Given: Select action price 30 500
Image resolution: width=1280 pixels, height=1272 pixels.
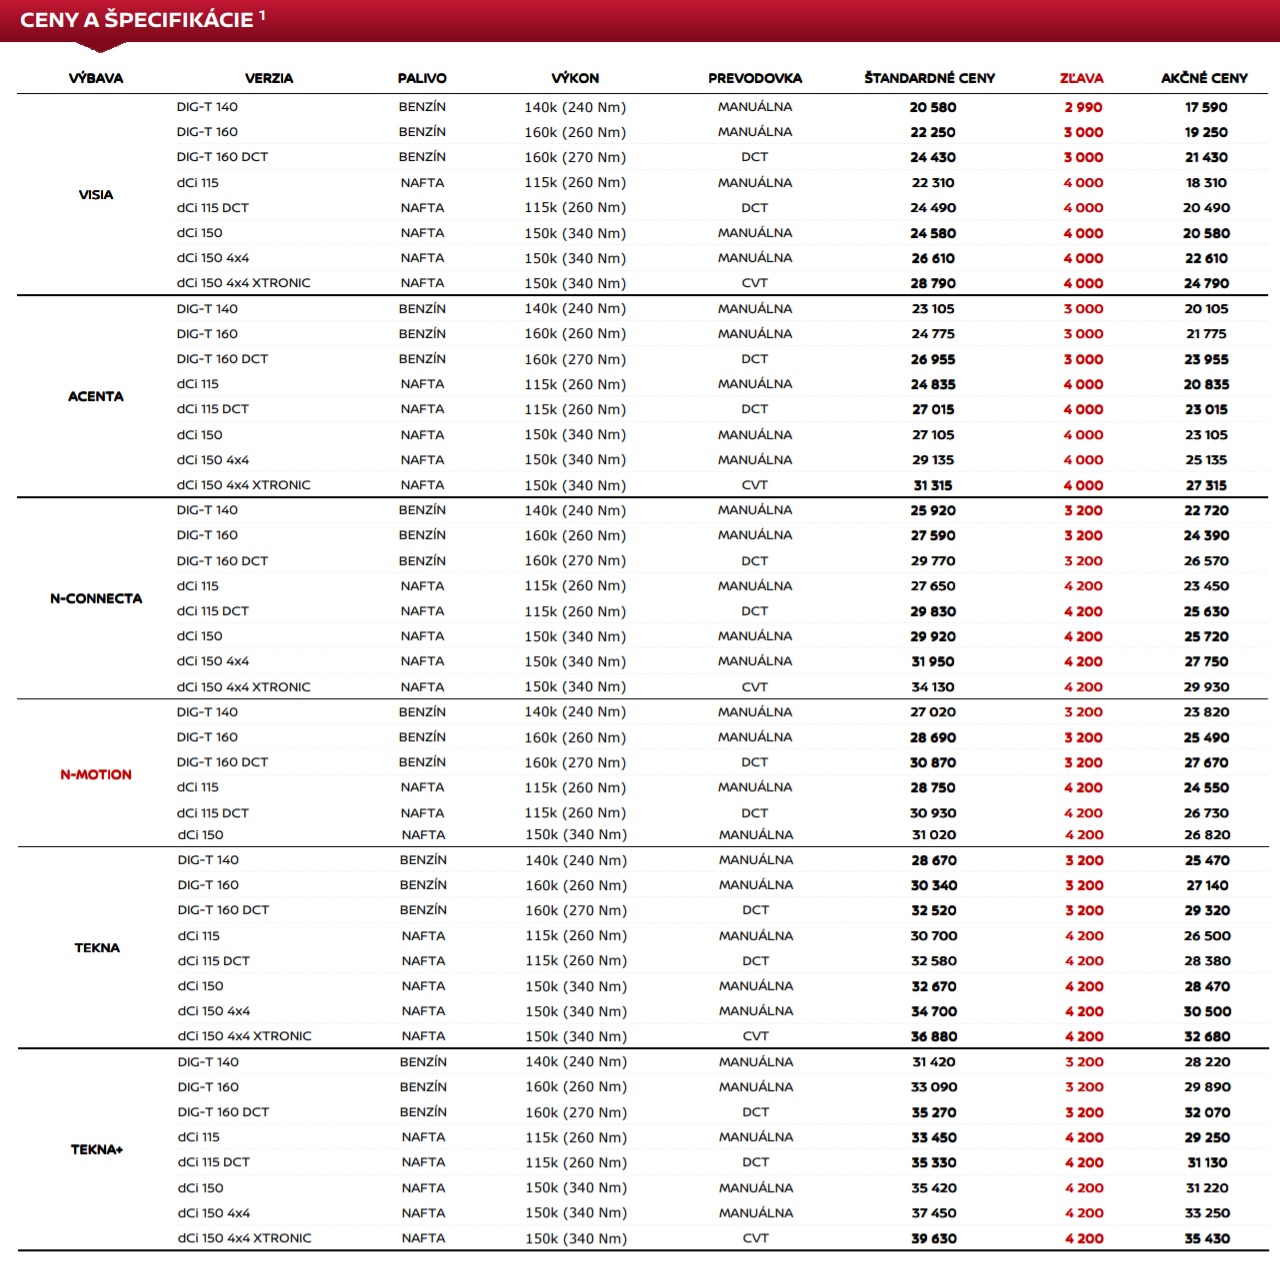Looking at the screenshot, I should click(x=1207, y=1012).
